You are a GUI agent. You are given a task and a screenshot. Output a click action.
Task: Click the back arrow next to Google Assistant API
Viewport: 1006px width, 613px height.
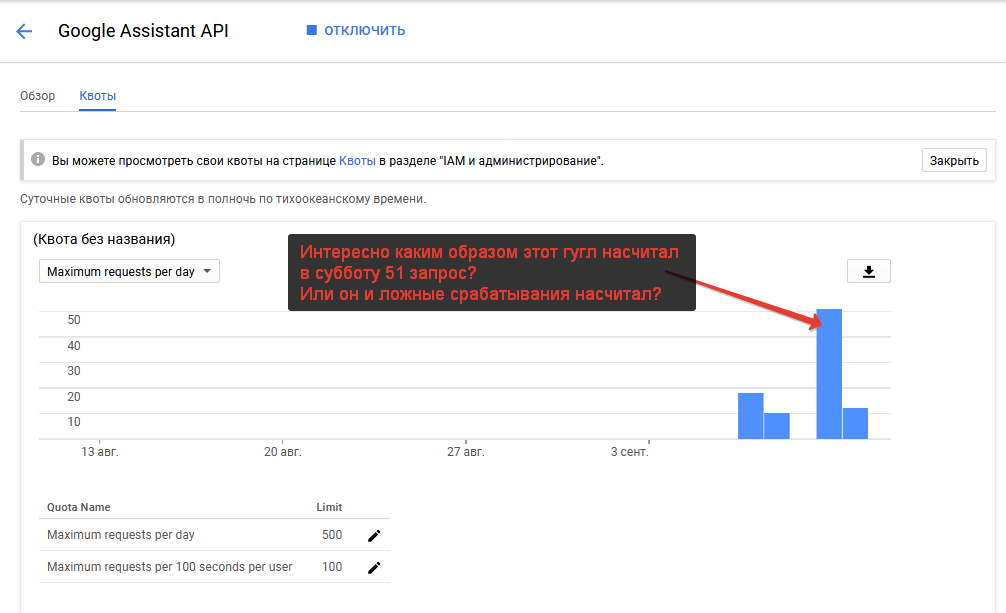(x=24, y=31)
